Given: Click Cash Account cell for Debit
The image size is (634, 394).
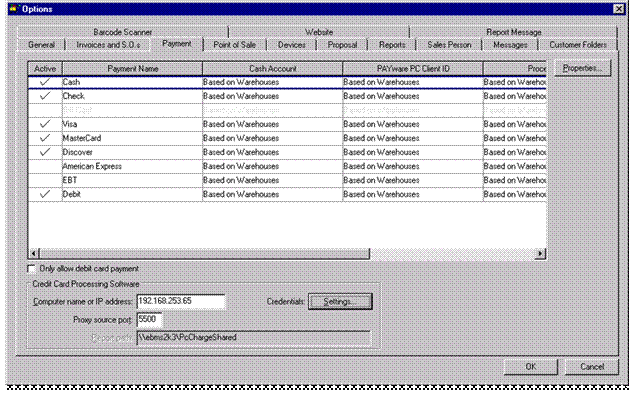Looking at the screenshot, I should coord(273,194).
